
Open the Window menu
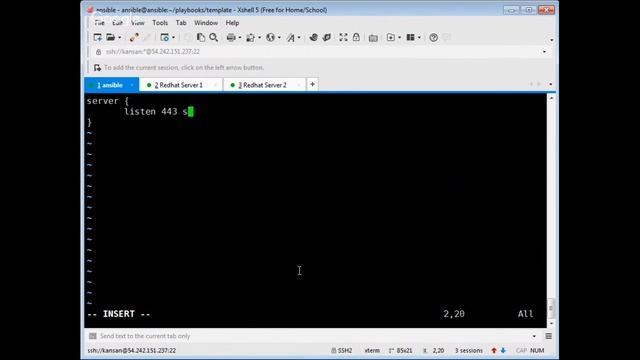pyautogui.click(x=206, y=23)
